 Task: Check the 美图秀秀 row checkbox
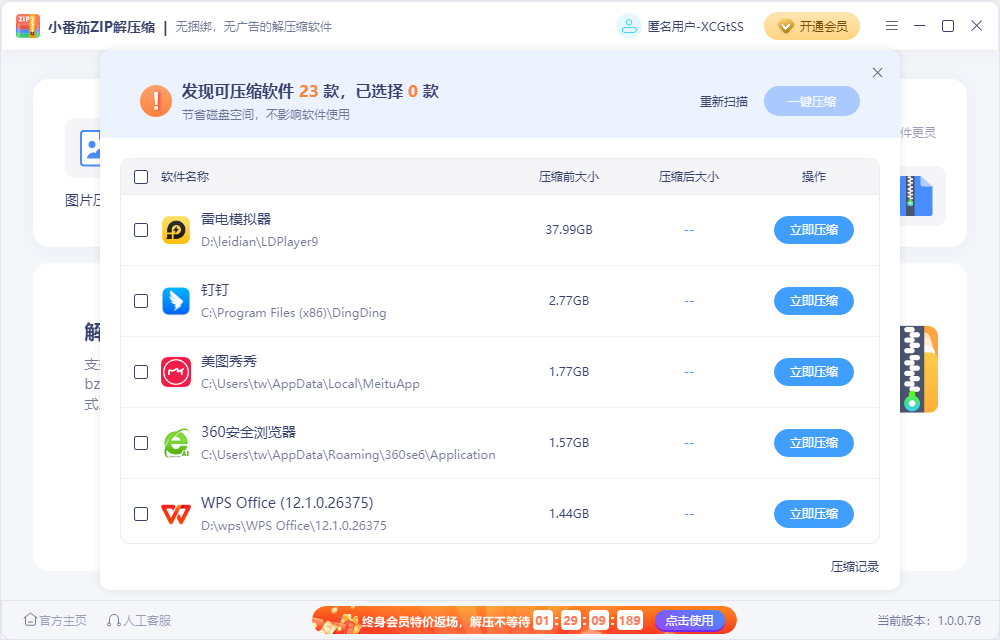point(141,372)
